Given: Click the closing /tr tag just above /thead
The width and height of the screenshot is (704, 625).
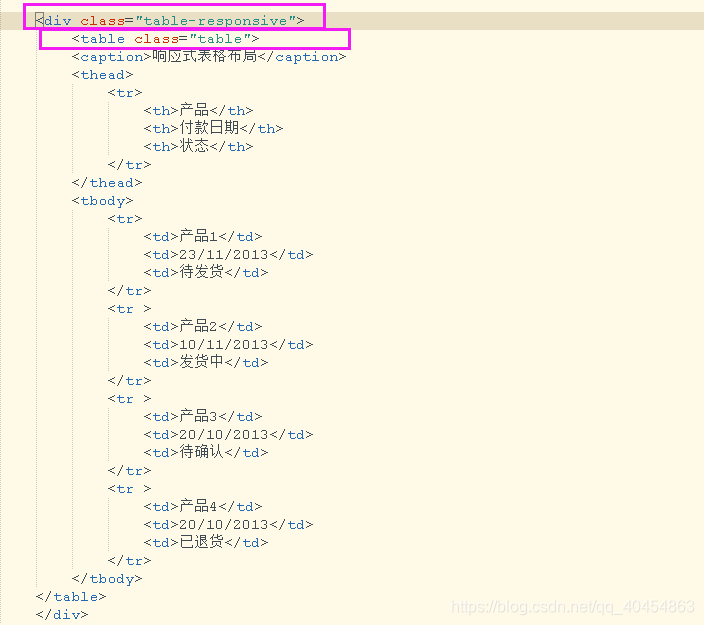Looking at the screenshot, I should (x=129, y=165).
